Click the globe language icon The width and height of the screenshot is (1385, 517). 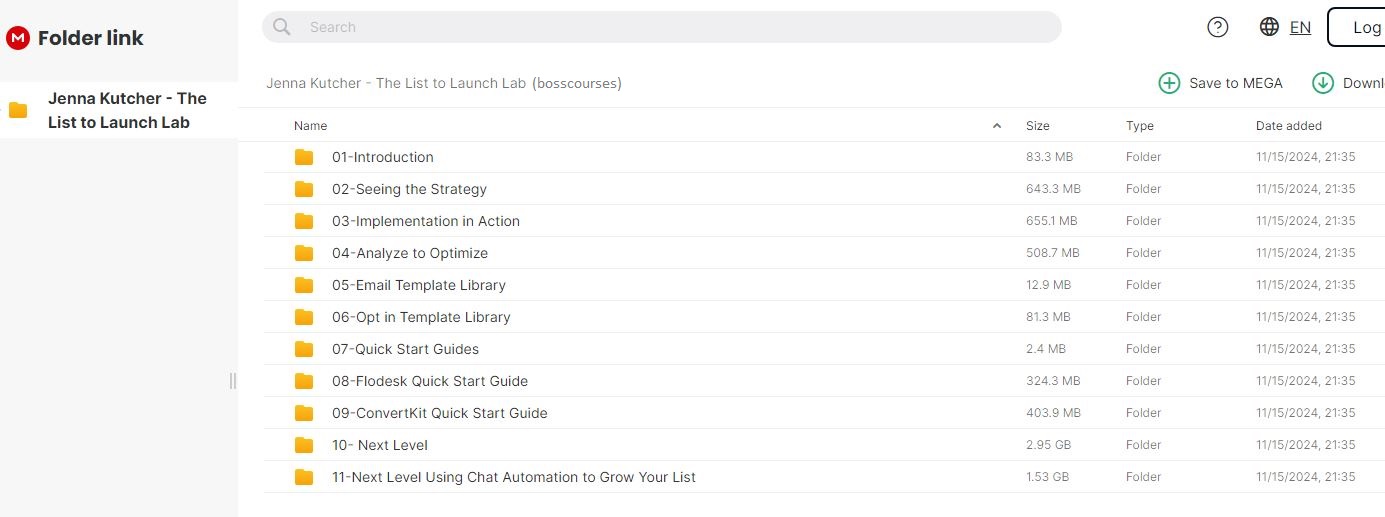pos(1269,27)
